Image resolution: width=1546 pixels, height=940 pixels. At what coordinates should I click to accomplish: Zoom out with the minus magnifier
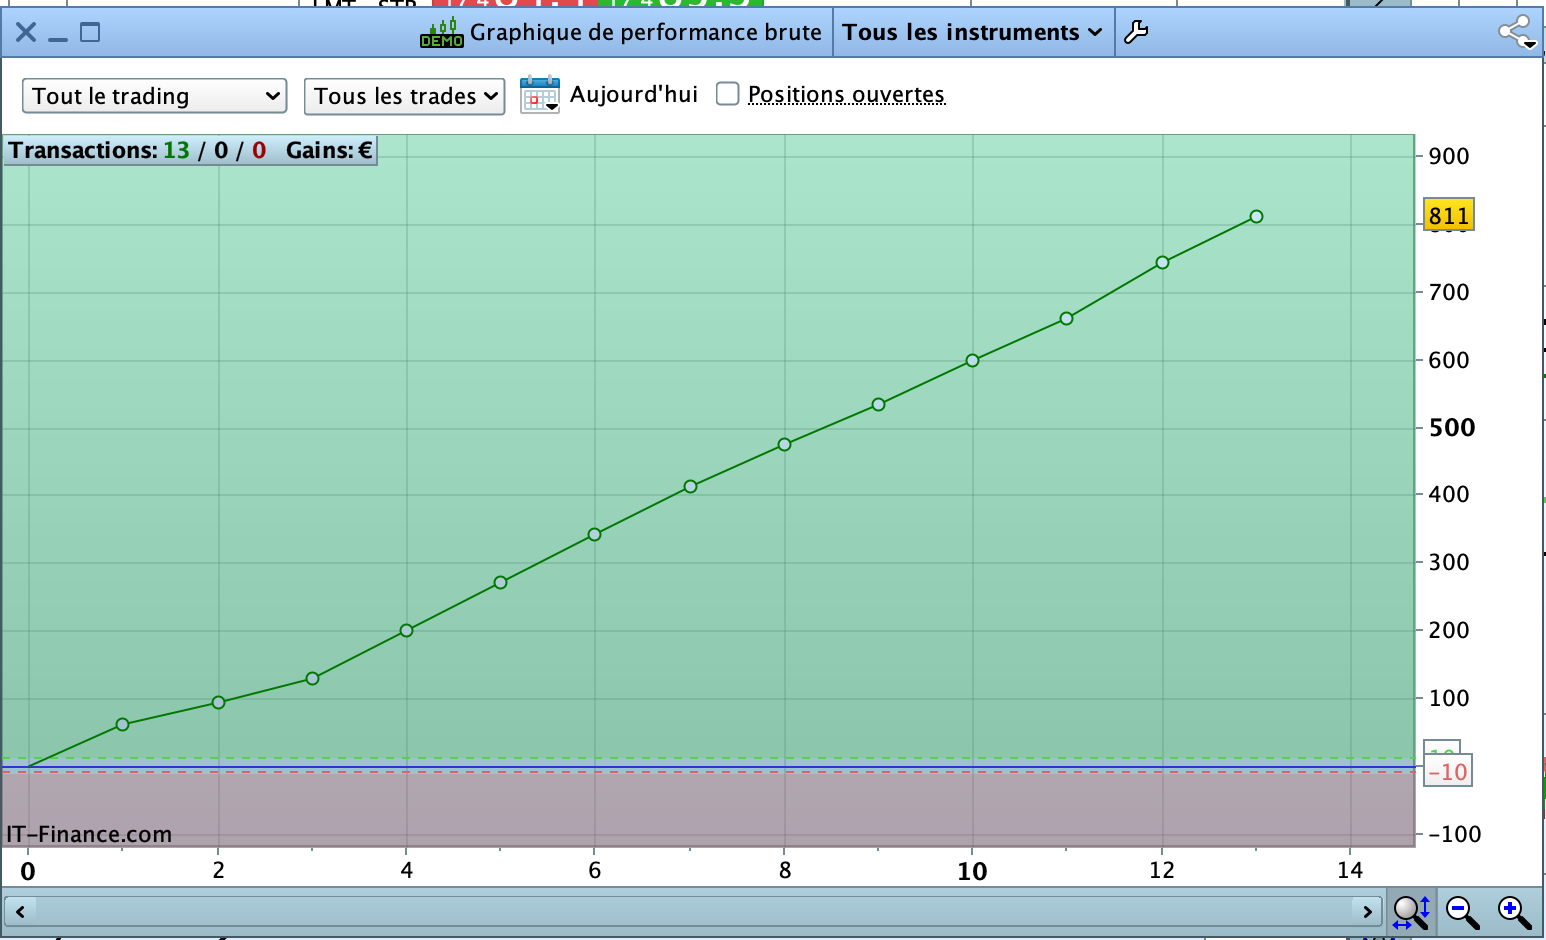tap(1462, 911)
